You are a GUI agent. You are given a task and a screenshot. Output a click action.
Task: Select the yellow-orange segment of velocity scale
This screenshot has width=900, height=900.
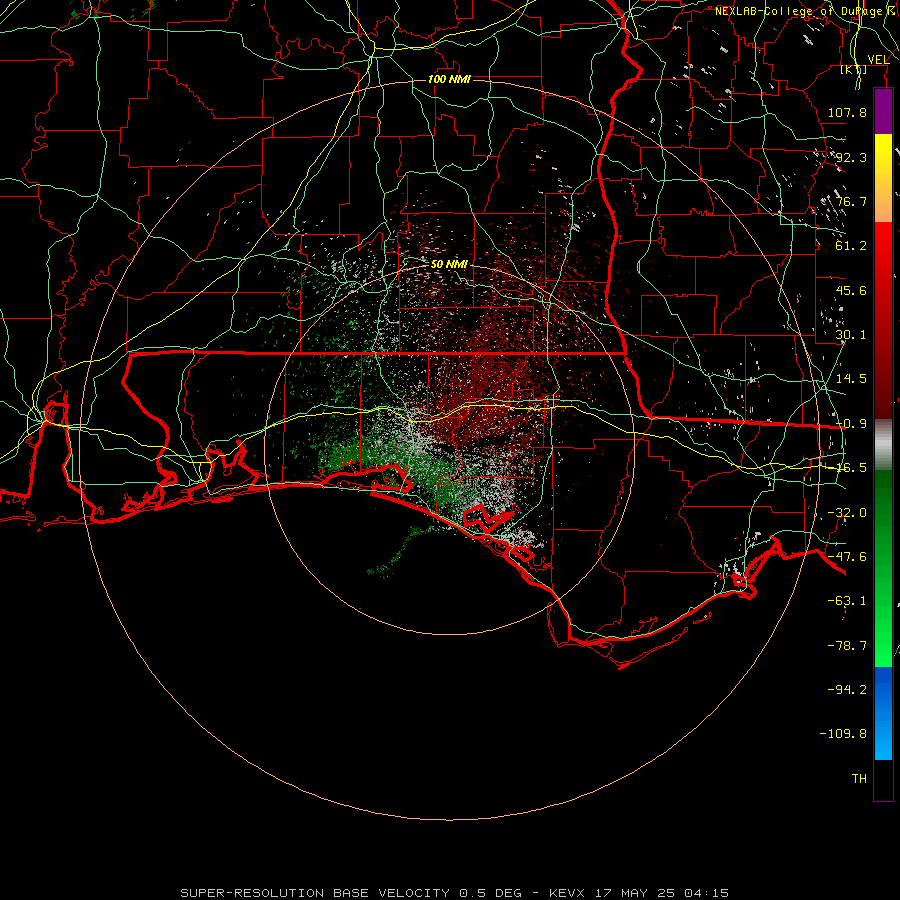click(883, 178)
